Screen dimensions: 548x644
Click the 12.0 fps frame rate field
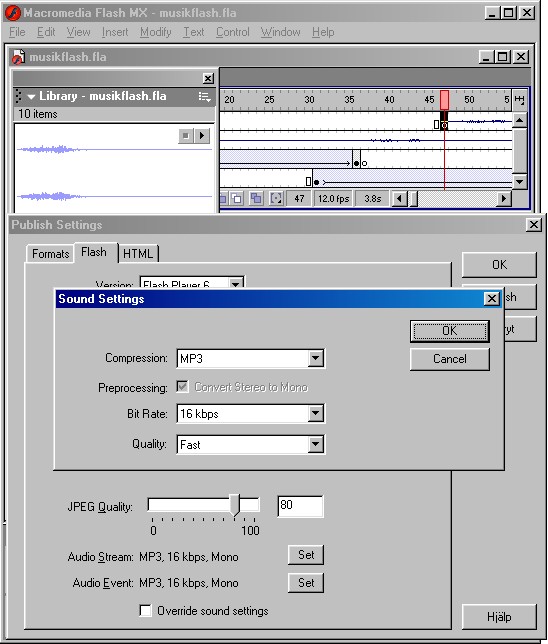[x=333, y=199]
